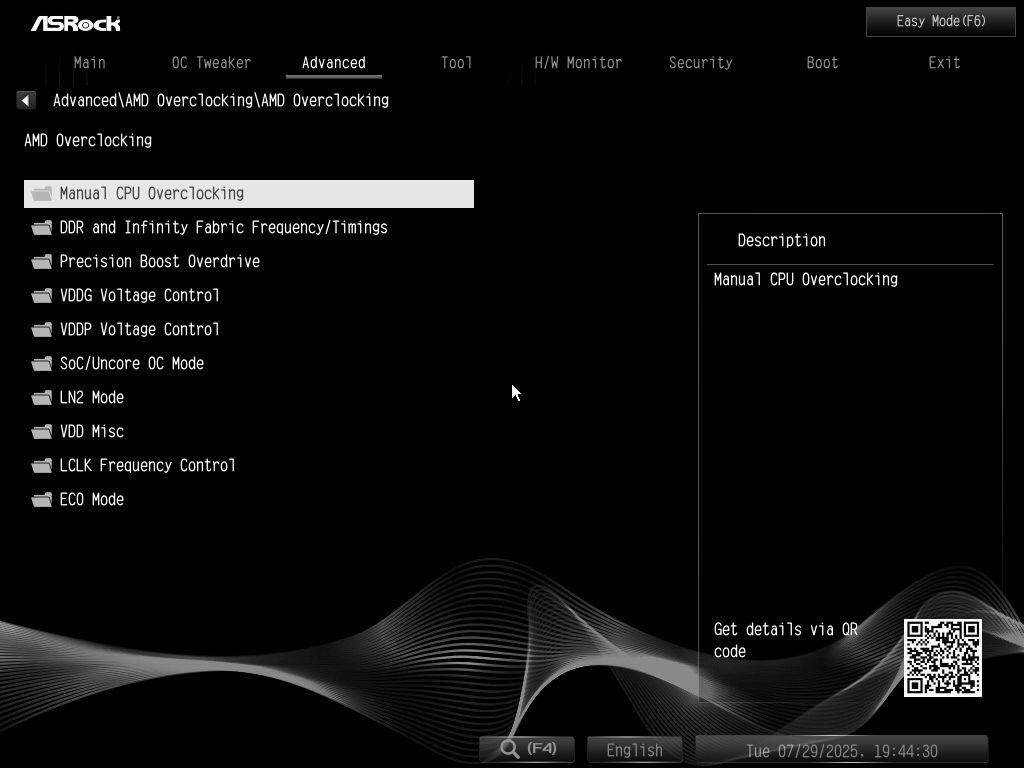Viewport: 1024px width, 768px height.
Task: Click the folder icon for LN2 Mode
Action: coord(42,397)
